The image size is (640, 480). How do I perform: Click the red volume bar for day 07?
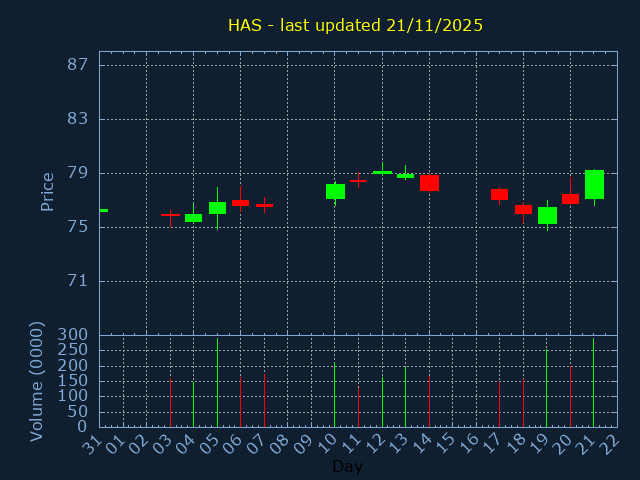pos(264,400)
